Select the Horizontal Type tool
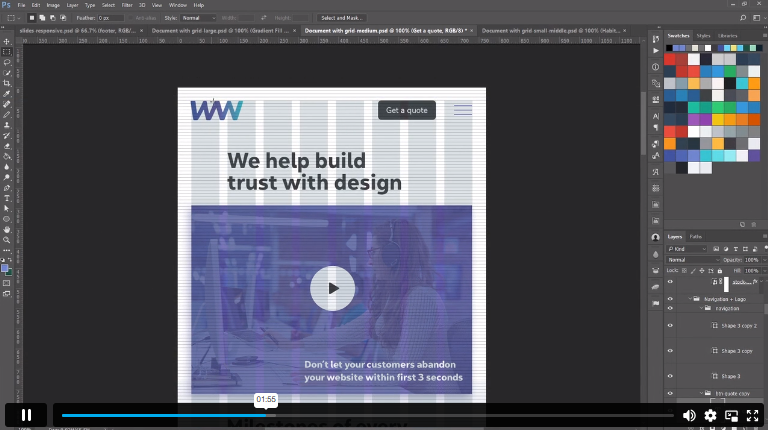Viewport: 768px width, 430px height. tap(7, 198)
